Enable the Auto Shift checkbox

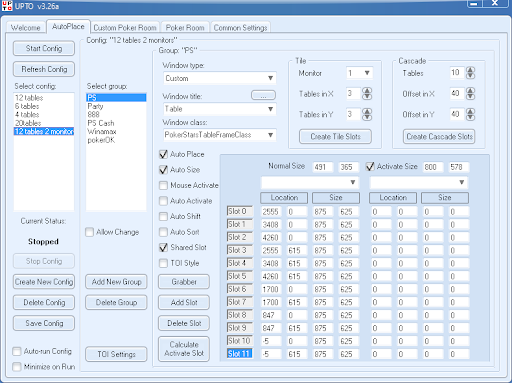(x=163, y=216)
